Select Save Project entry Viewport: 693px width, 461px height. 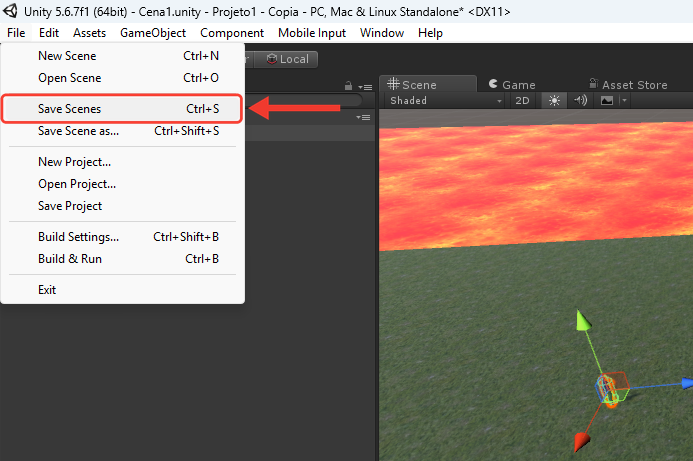tap(122, 206)
